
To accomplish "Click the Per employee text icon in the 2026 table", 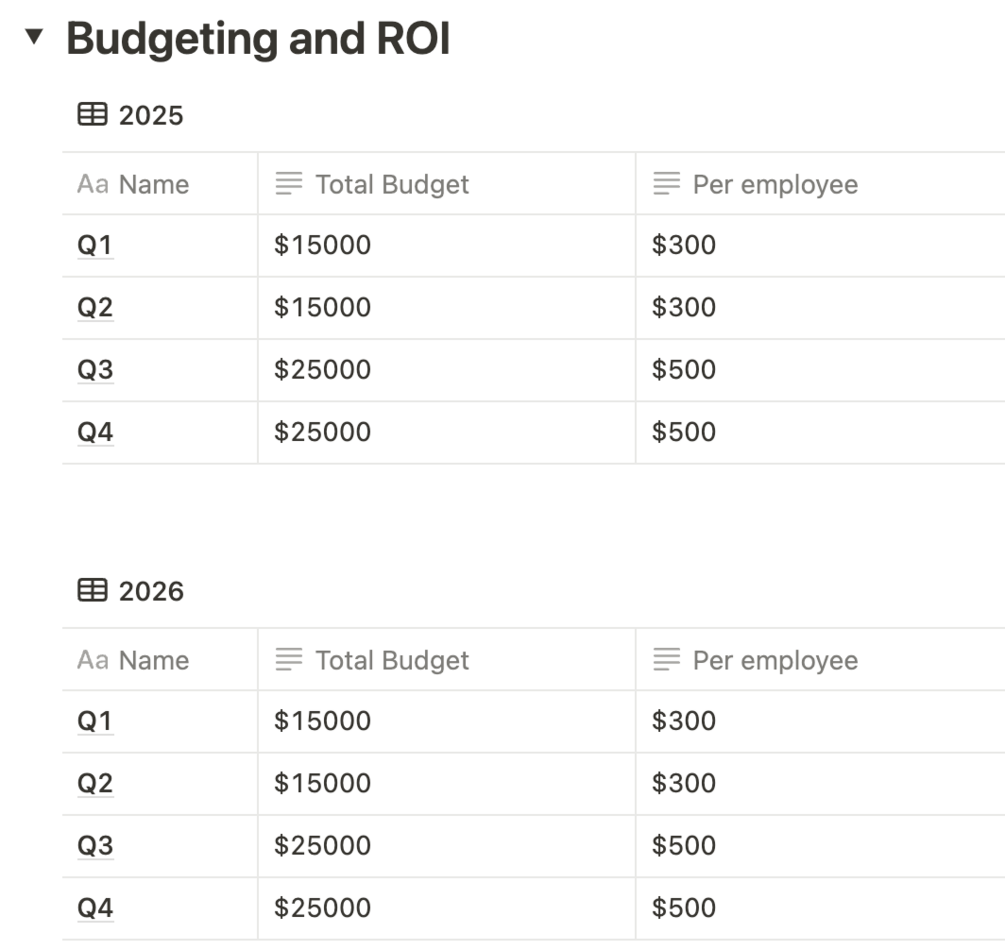I will pyautogui.click(x=666, y=660).
